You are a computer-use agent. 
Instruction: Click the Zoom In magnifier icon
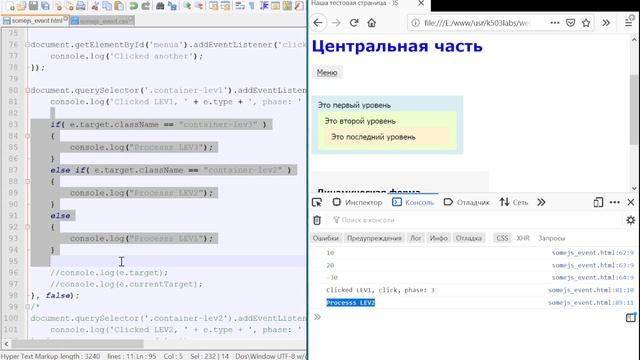[187, 6]
